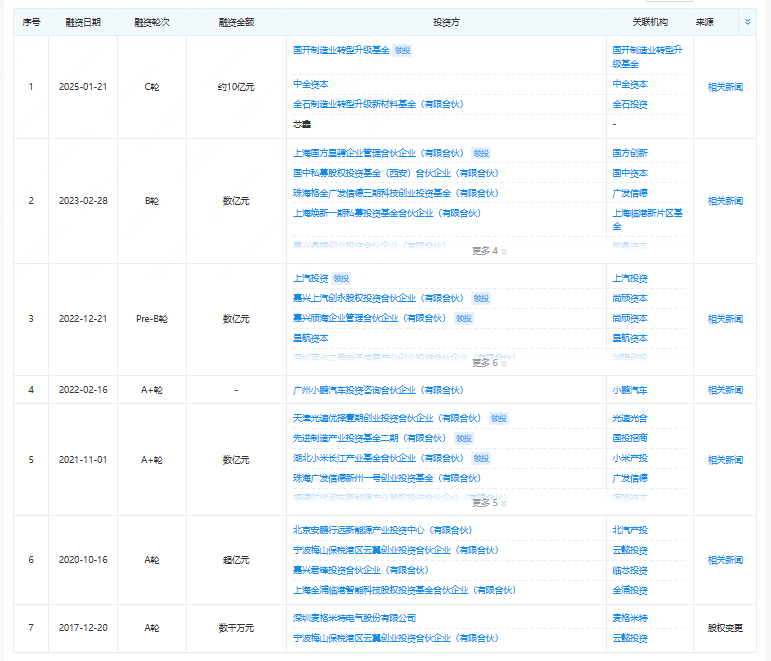Open associated institution 北汽产投
771x661 pixels.
pos(630,530)
